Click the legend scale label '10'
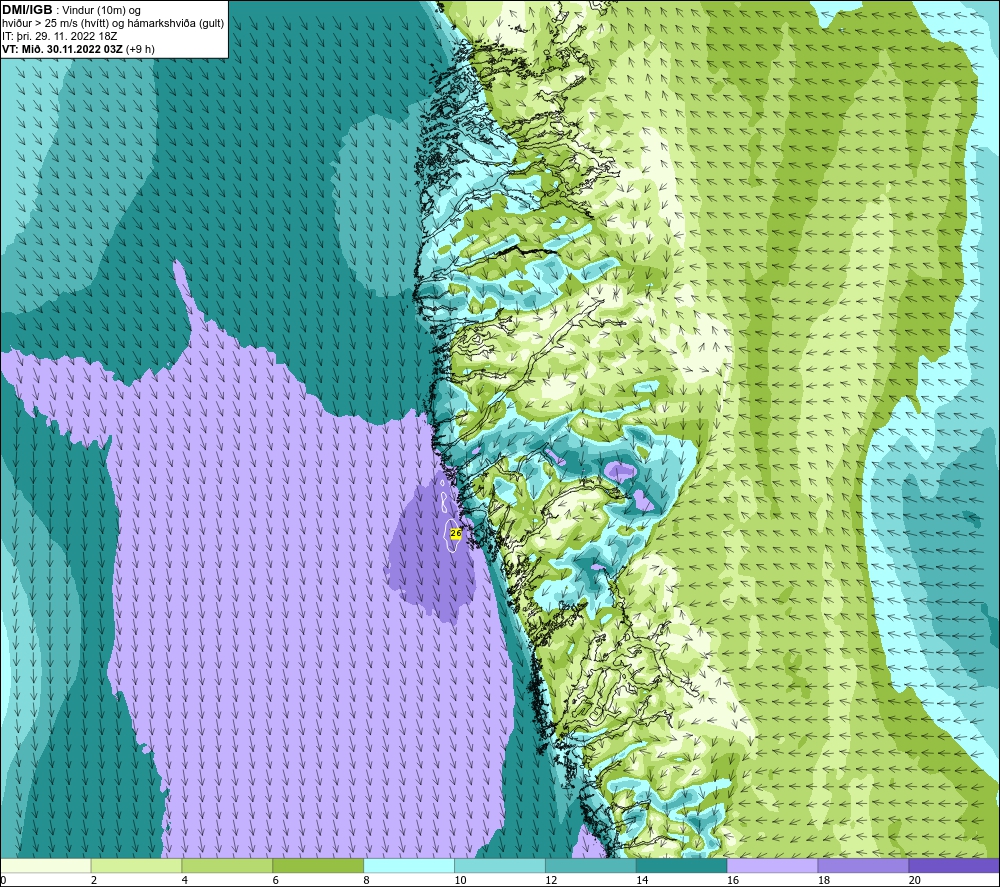The width and height of the screenshot is (1000, 887). tap(460, 880)
